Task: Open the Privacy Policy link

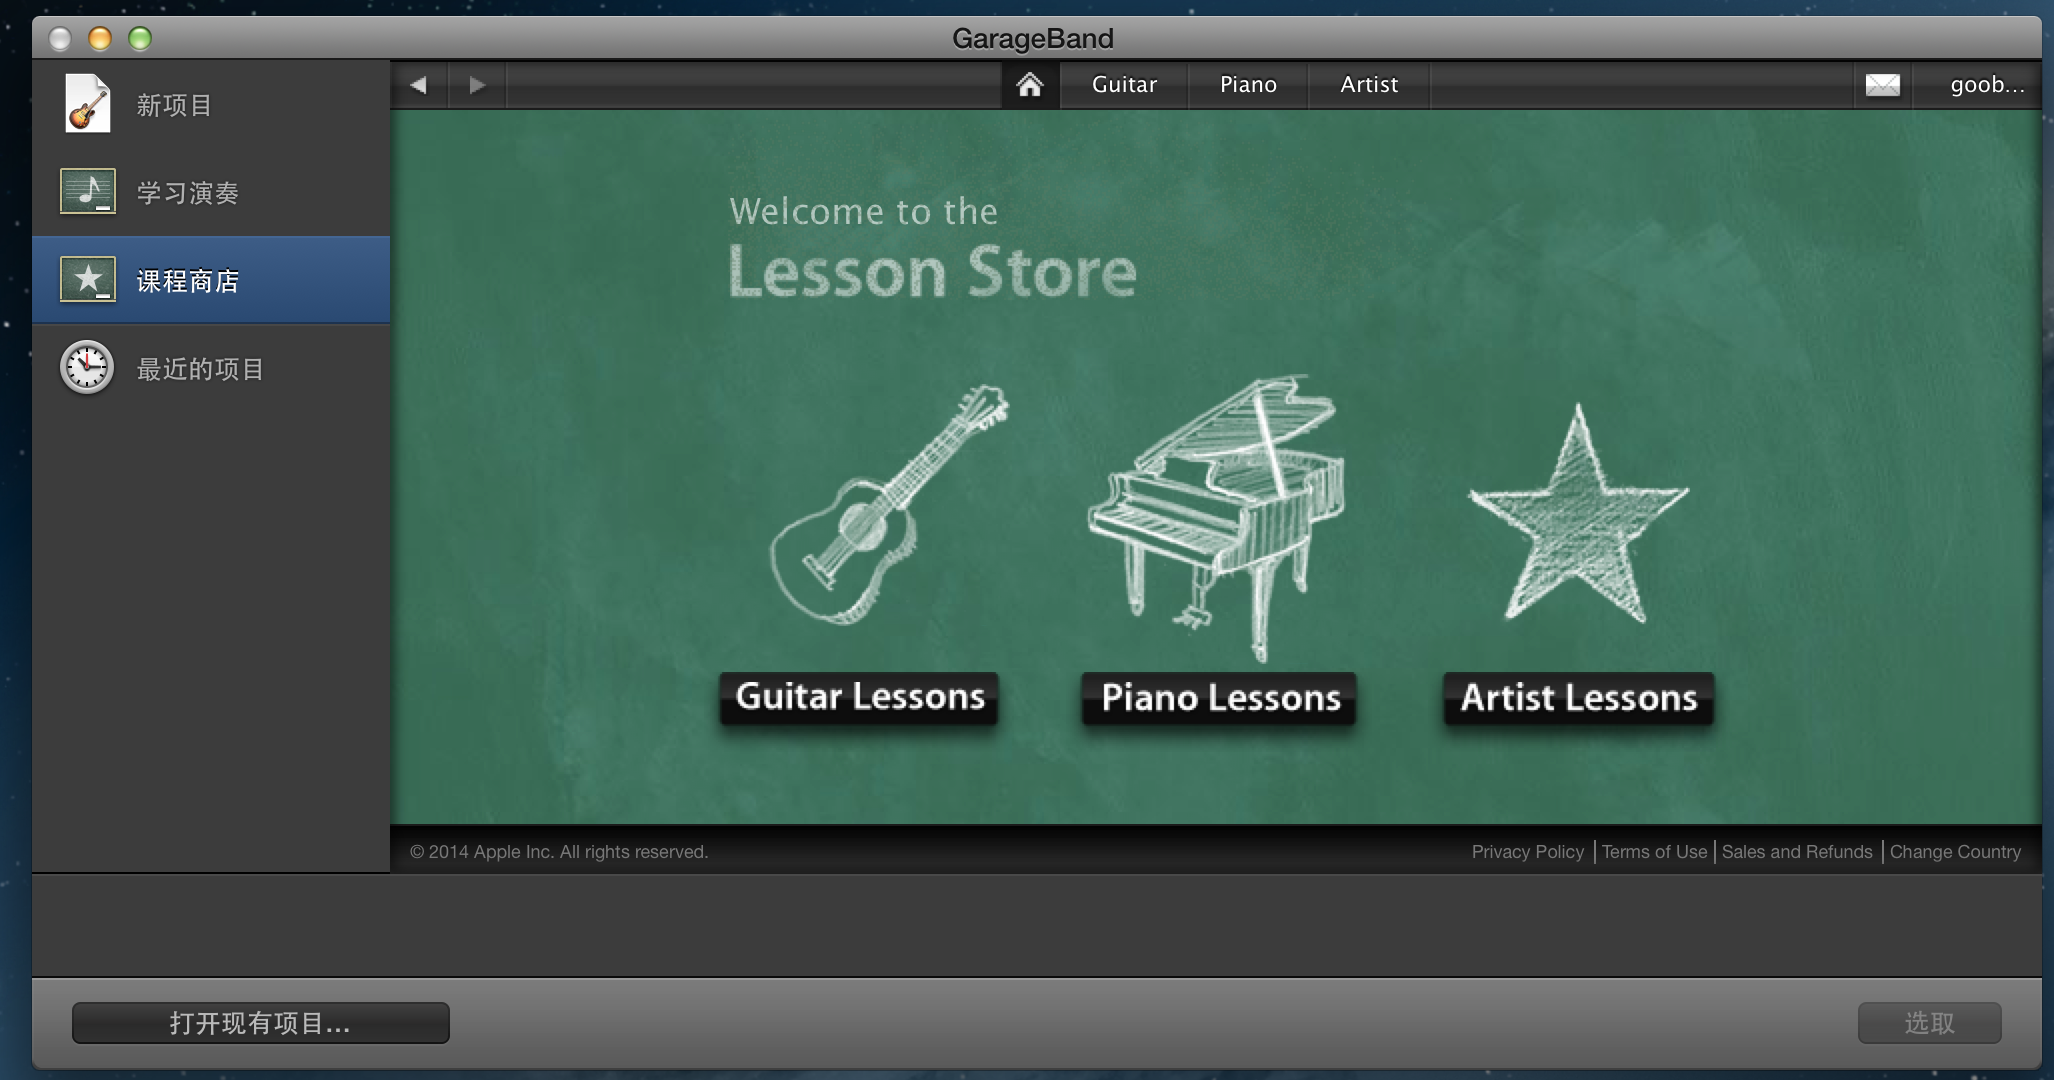Action: (x=1527, y=852)
